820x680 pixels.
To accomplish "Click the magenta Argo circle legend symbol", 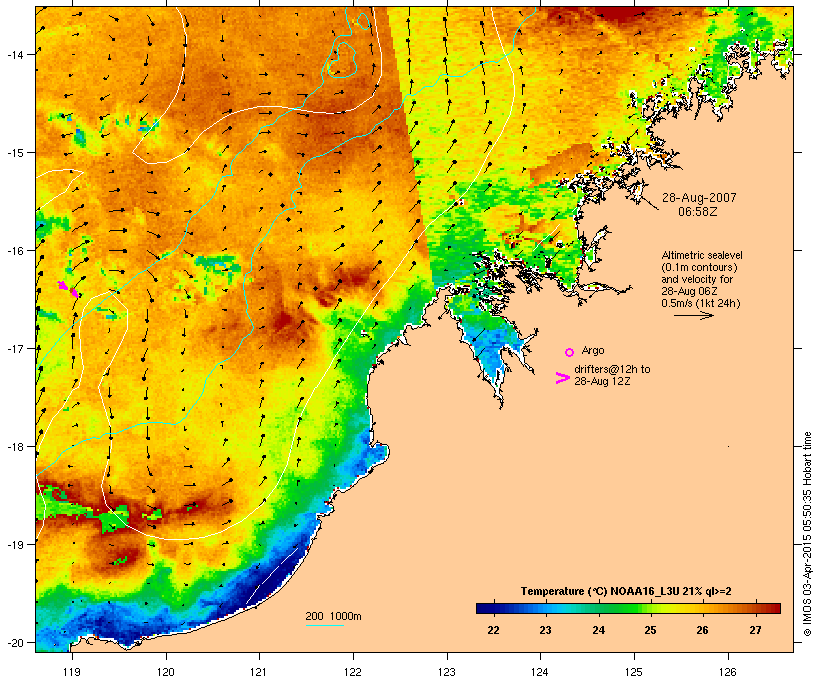I will click(x=570, y=352).
